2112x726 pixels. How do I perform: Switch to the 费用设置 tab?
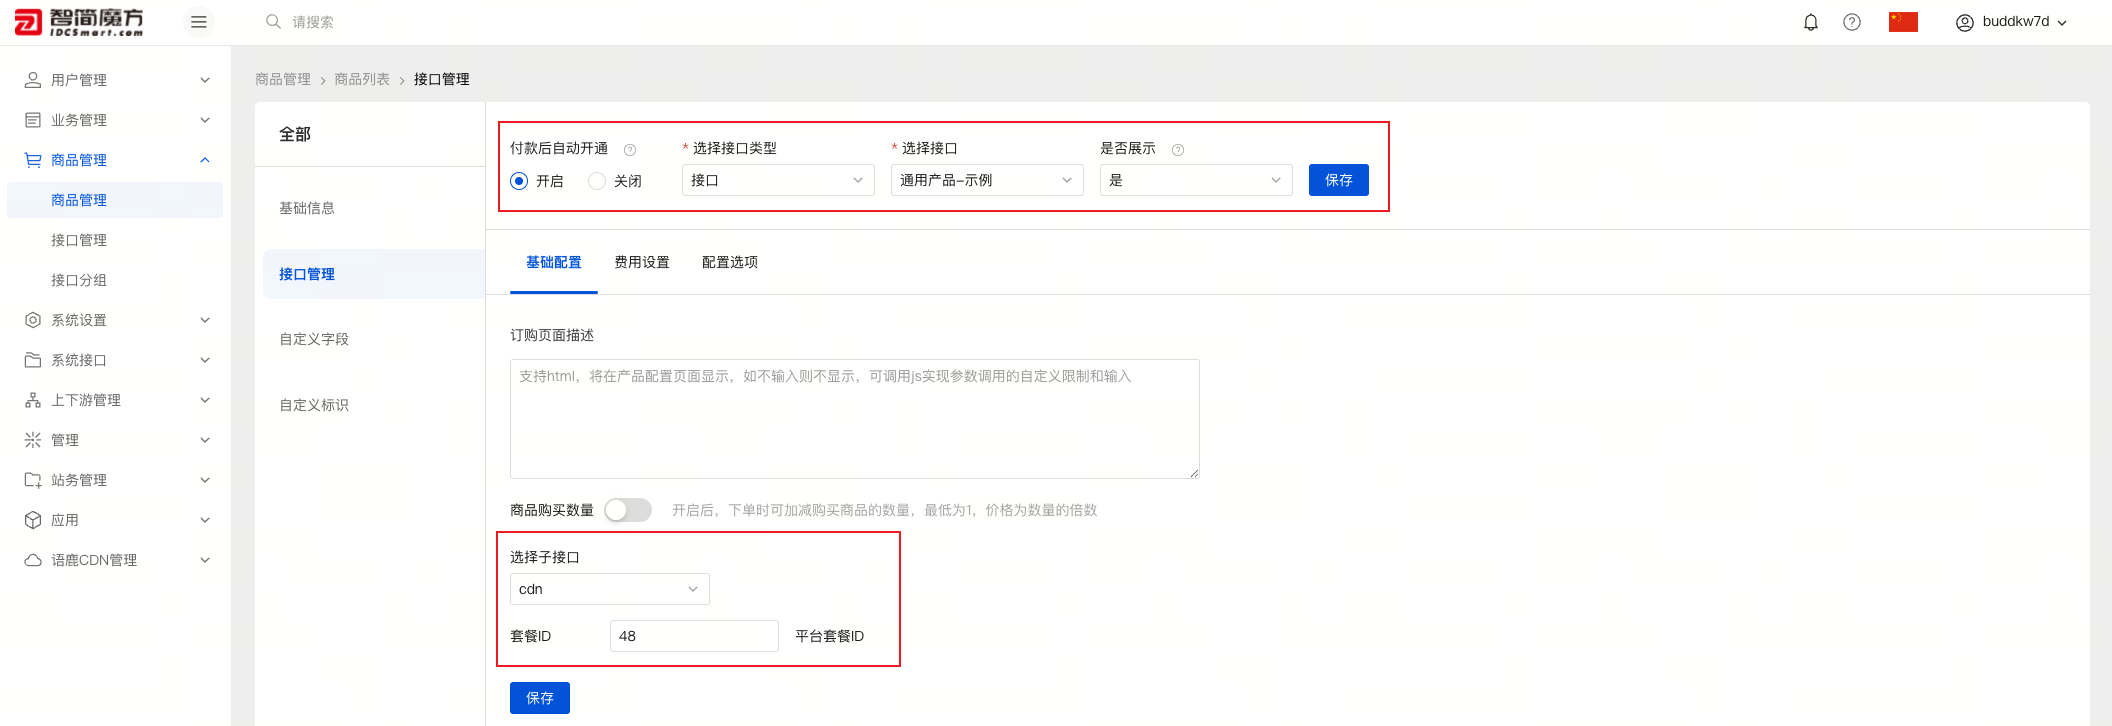(642, 262)
